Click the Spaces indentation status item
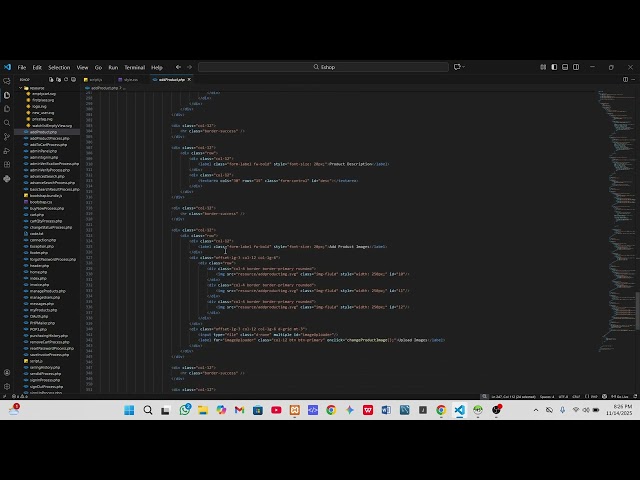 click(547, 396)
